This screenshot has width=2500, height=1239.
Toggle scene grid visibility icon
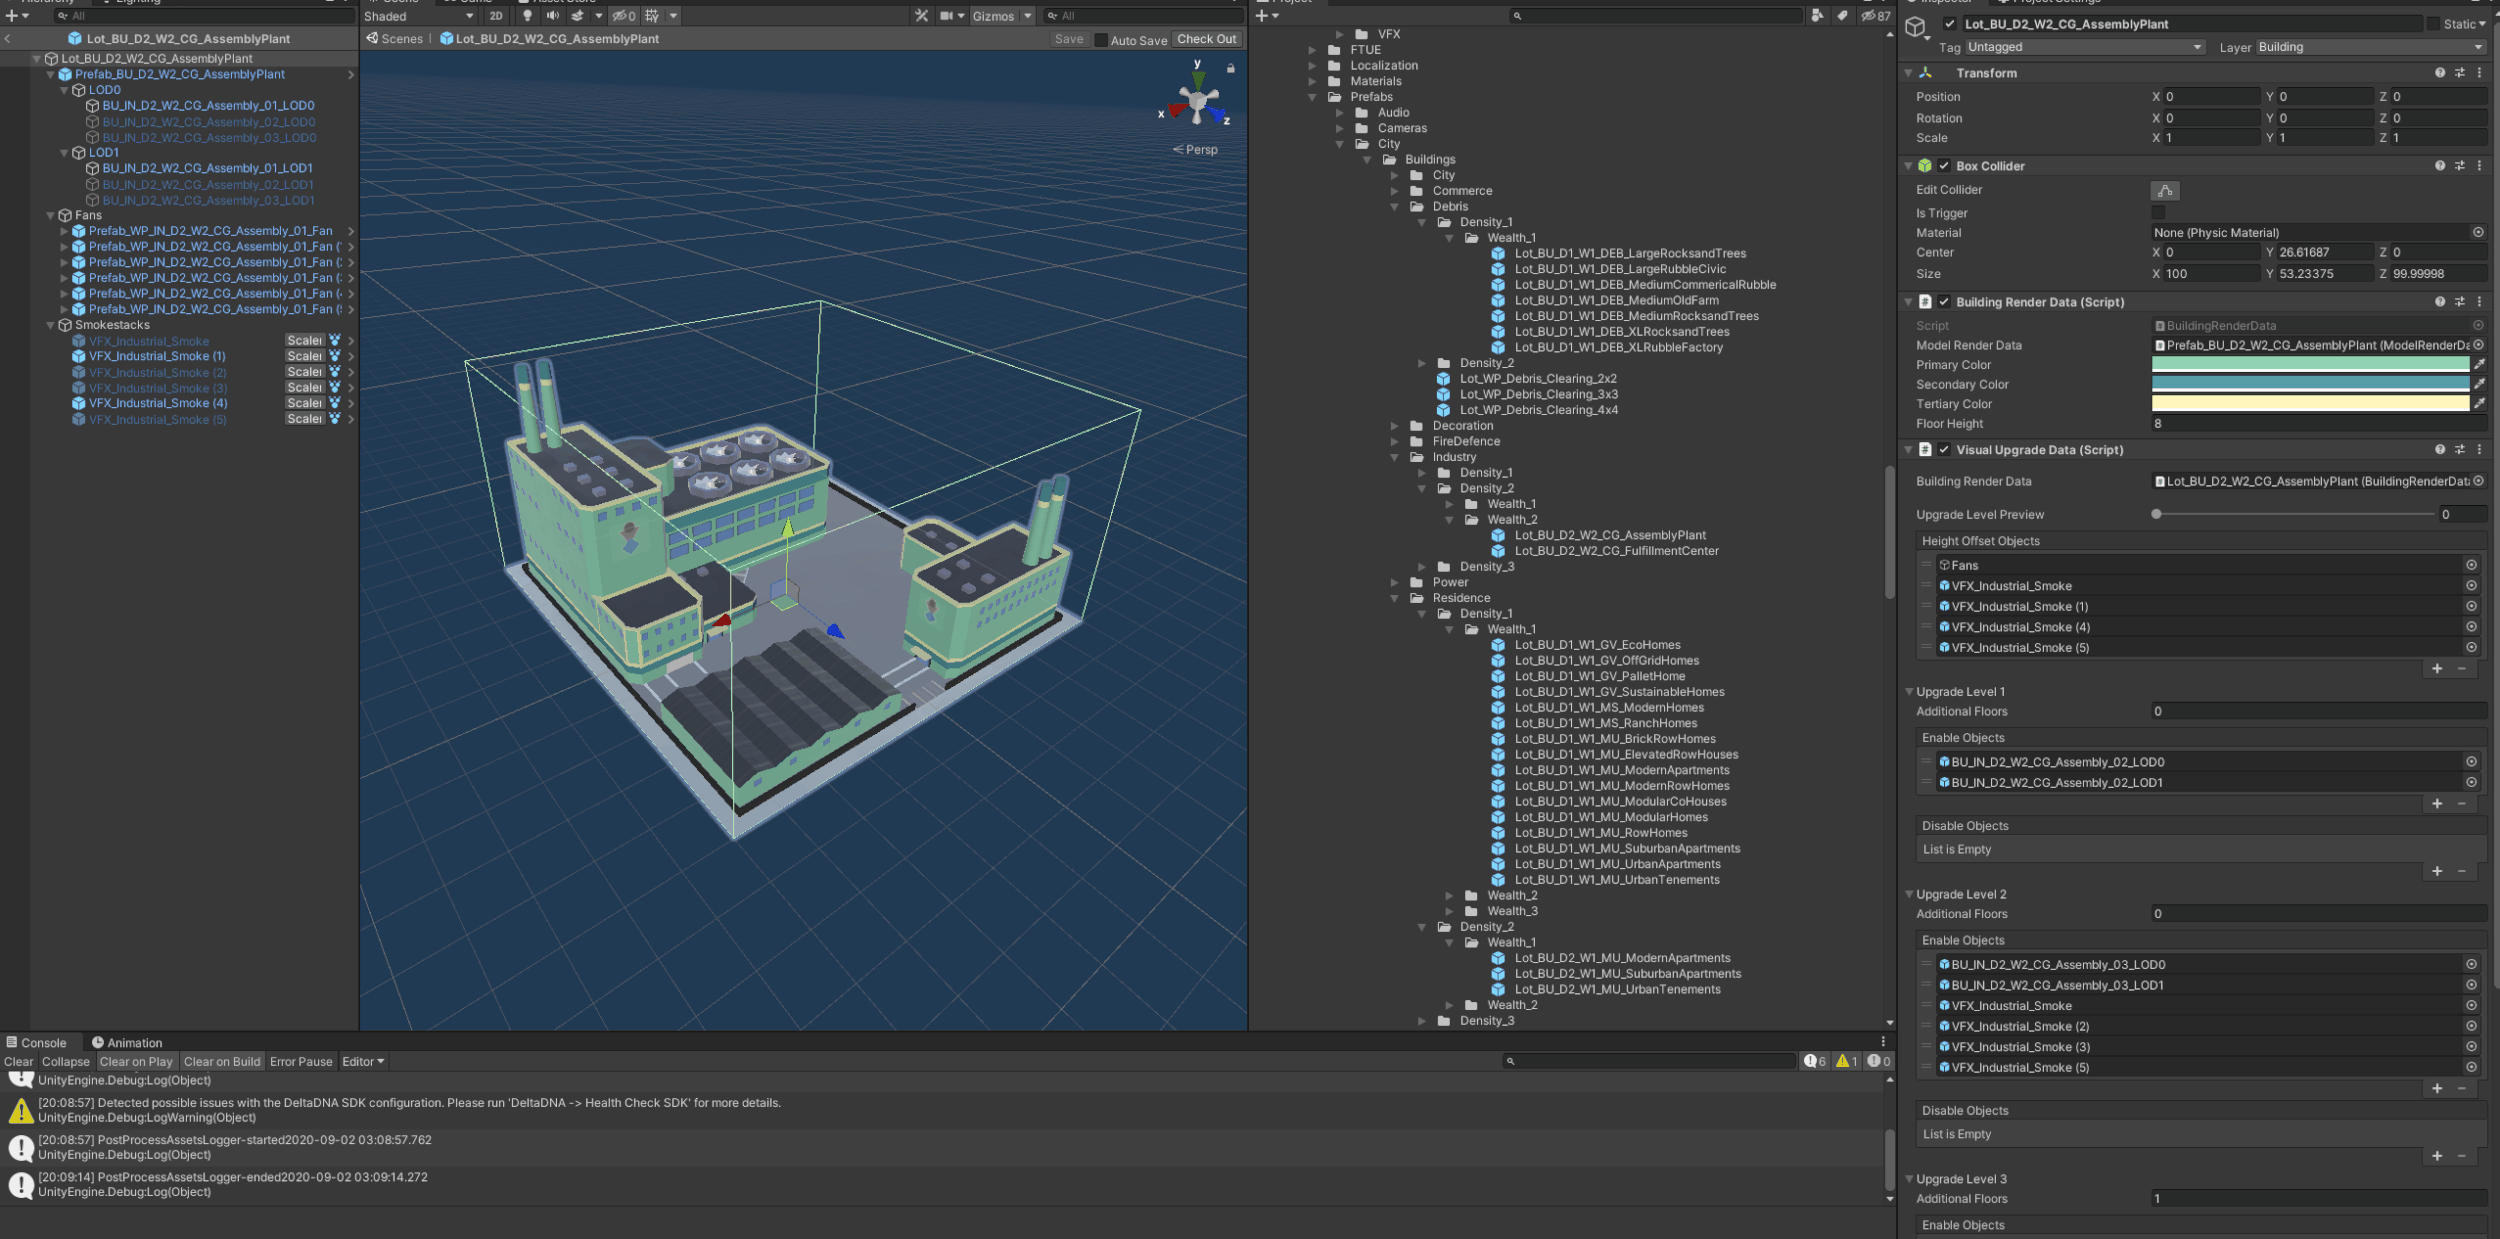(x=652, y=16)
